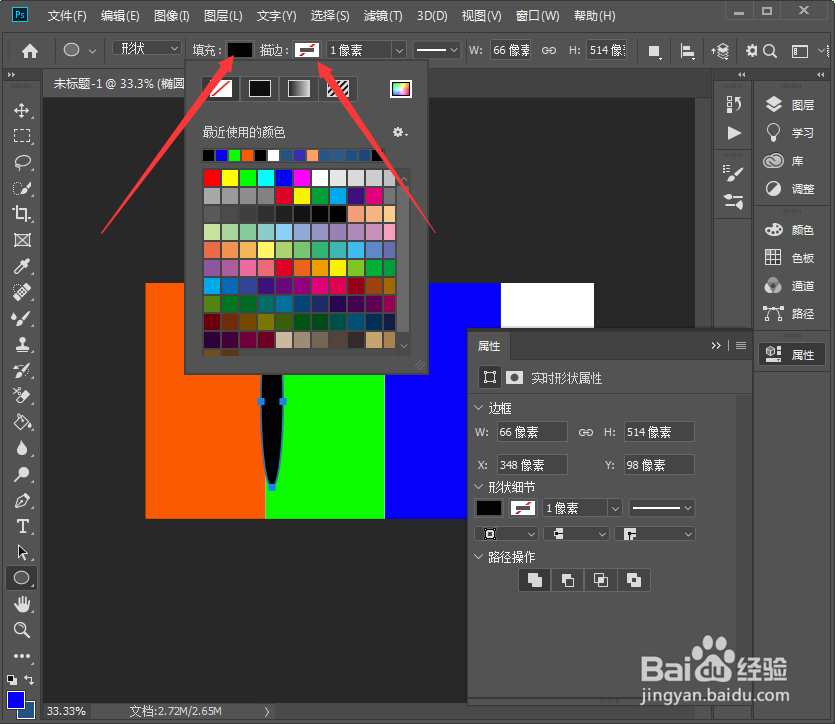Viewport: 835px width, 724px height.
Task: Select the Lasso tool
Action: [x=22, y=162]
